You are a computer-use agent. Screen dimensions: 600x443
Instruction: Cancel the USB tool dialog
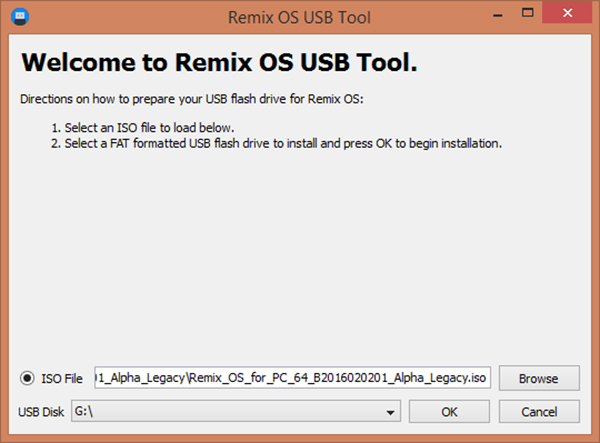click(539, 412)
